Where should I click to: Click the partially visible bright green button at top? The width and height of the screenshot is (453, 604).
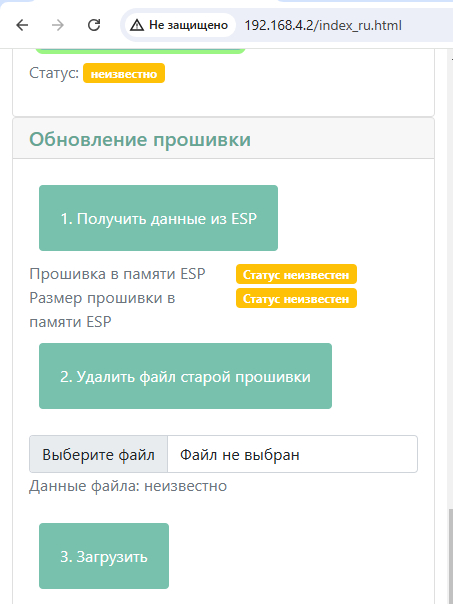141,51
